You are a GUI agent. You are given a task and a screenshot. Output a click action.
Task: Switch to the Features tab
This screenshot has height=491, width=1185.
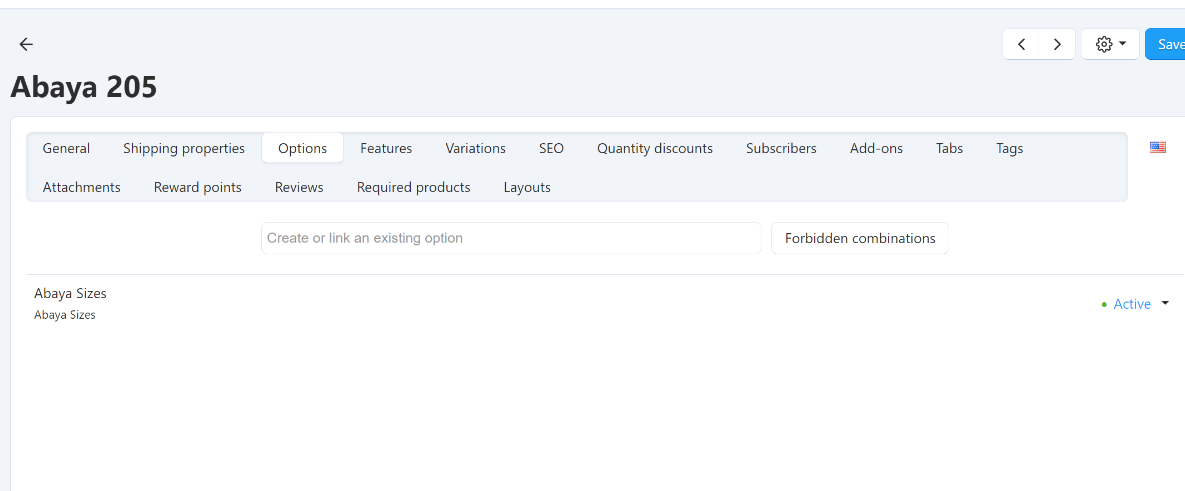[x=386, y=148]
